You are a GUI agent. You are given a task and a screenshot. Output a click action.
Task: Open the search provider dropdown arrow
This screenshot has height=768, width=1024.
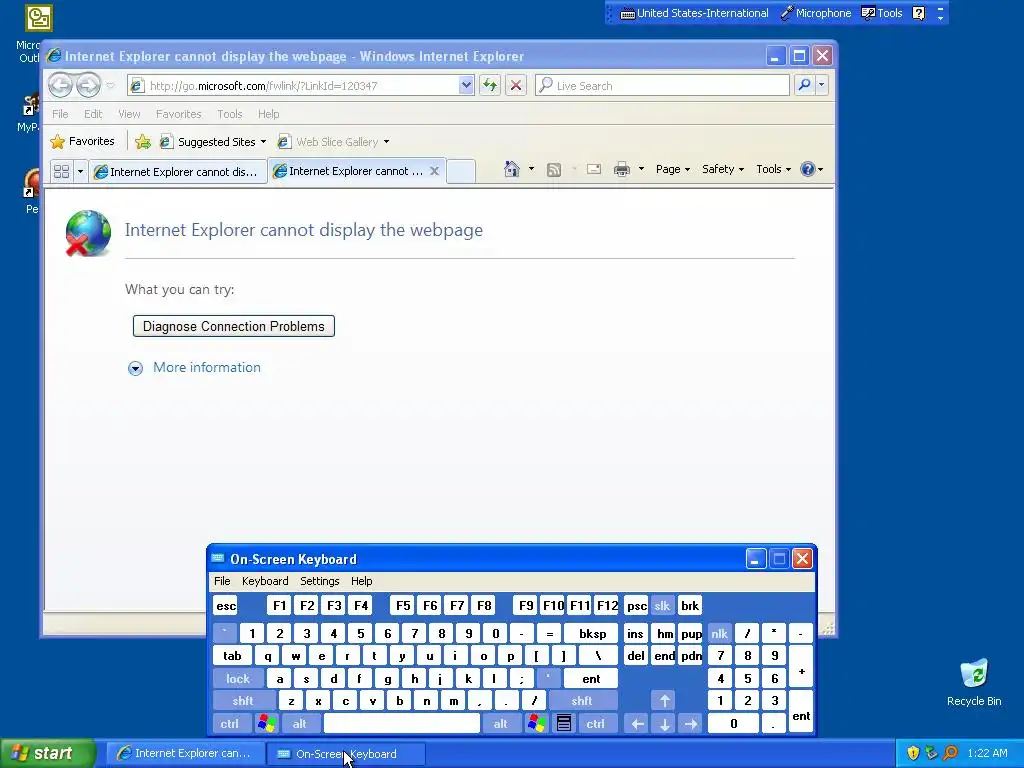[822, 85]
